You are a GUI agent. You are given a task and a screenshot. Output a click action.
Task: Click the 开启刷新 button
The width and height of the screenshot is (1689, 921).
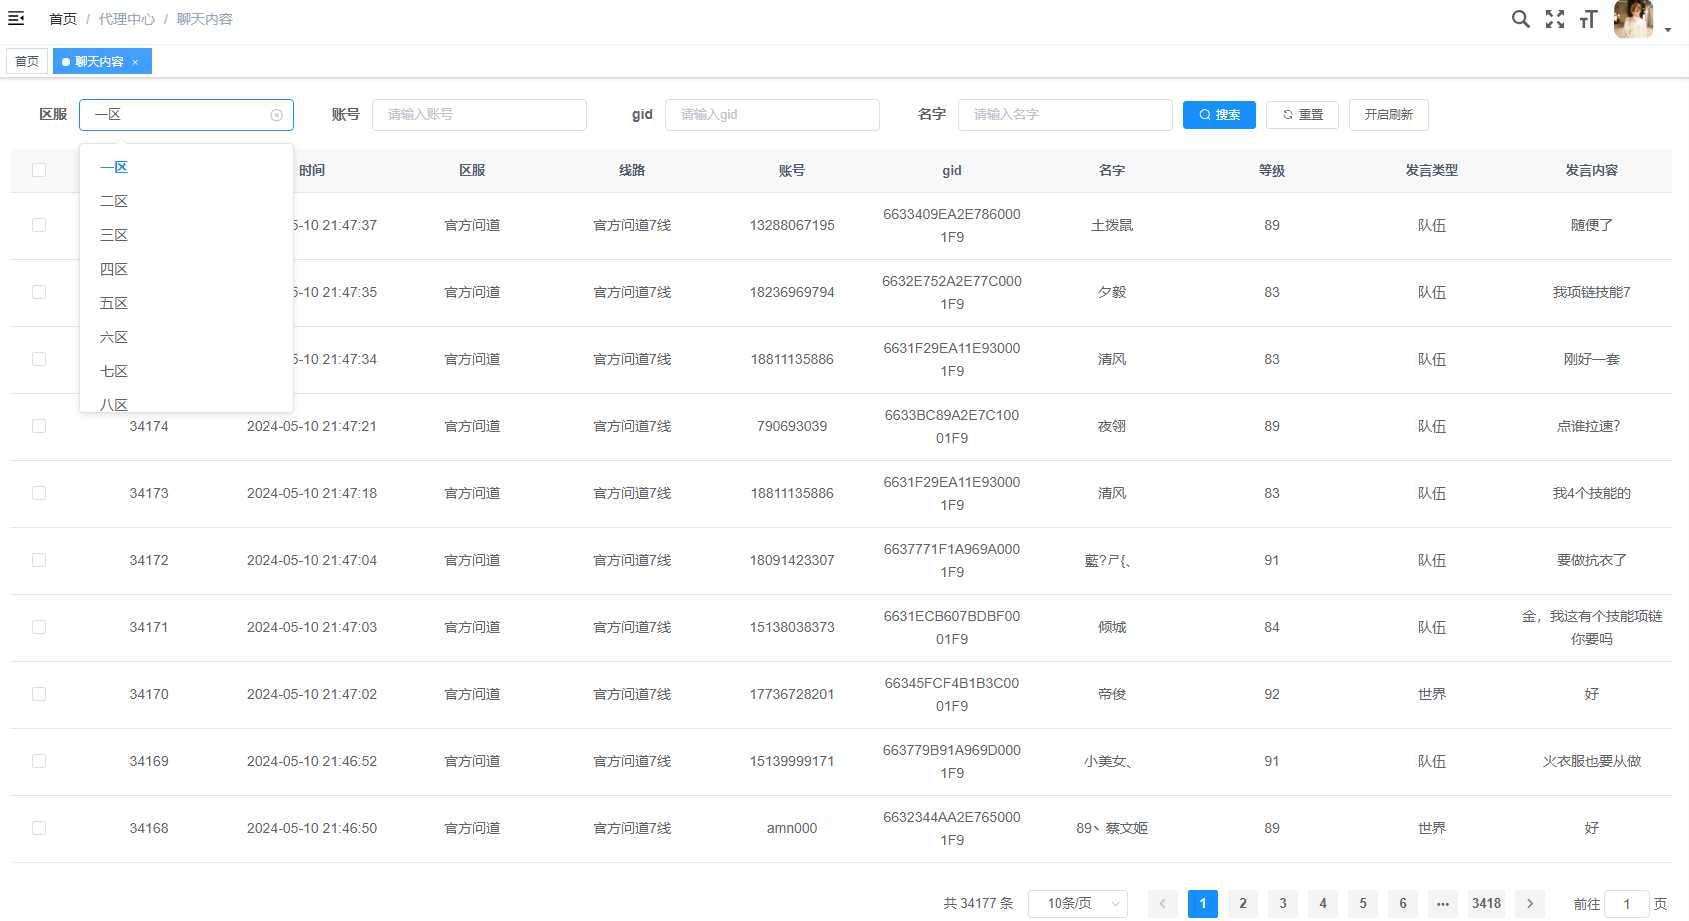point(1389,115)
